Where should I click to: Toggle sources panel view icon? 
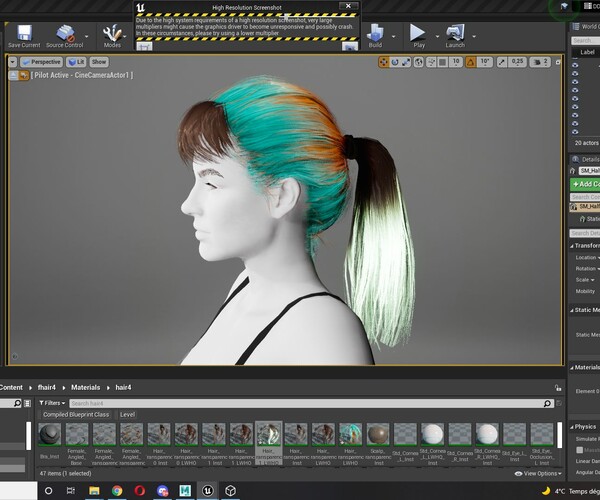pyautogui.click(x=27, y=403)
